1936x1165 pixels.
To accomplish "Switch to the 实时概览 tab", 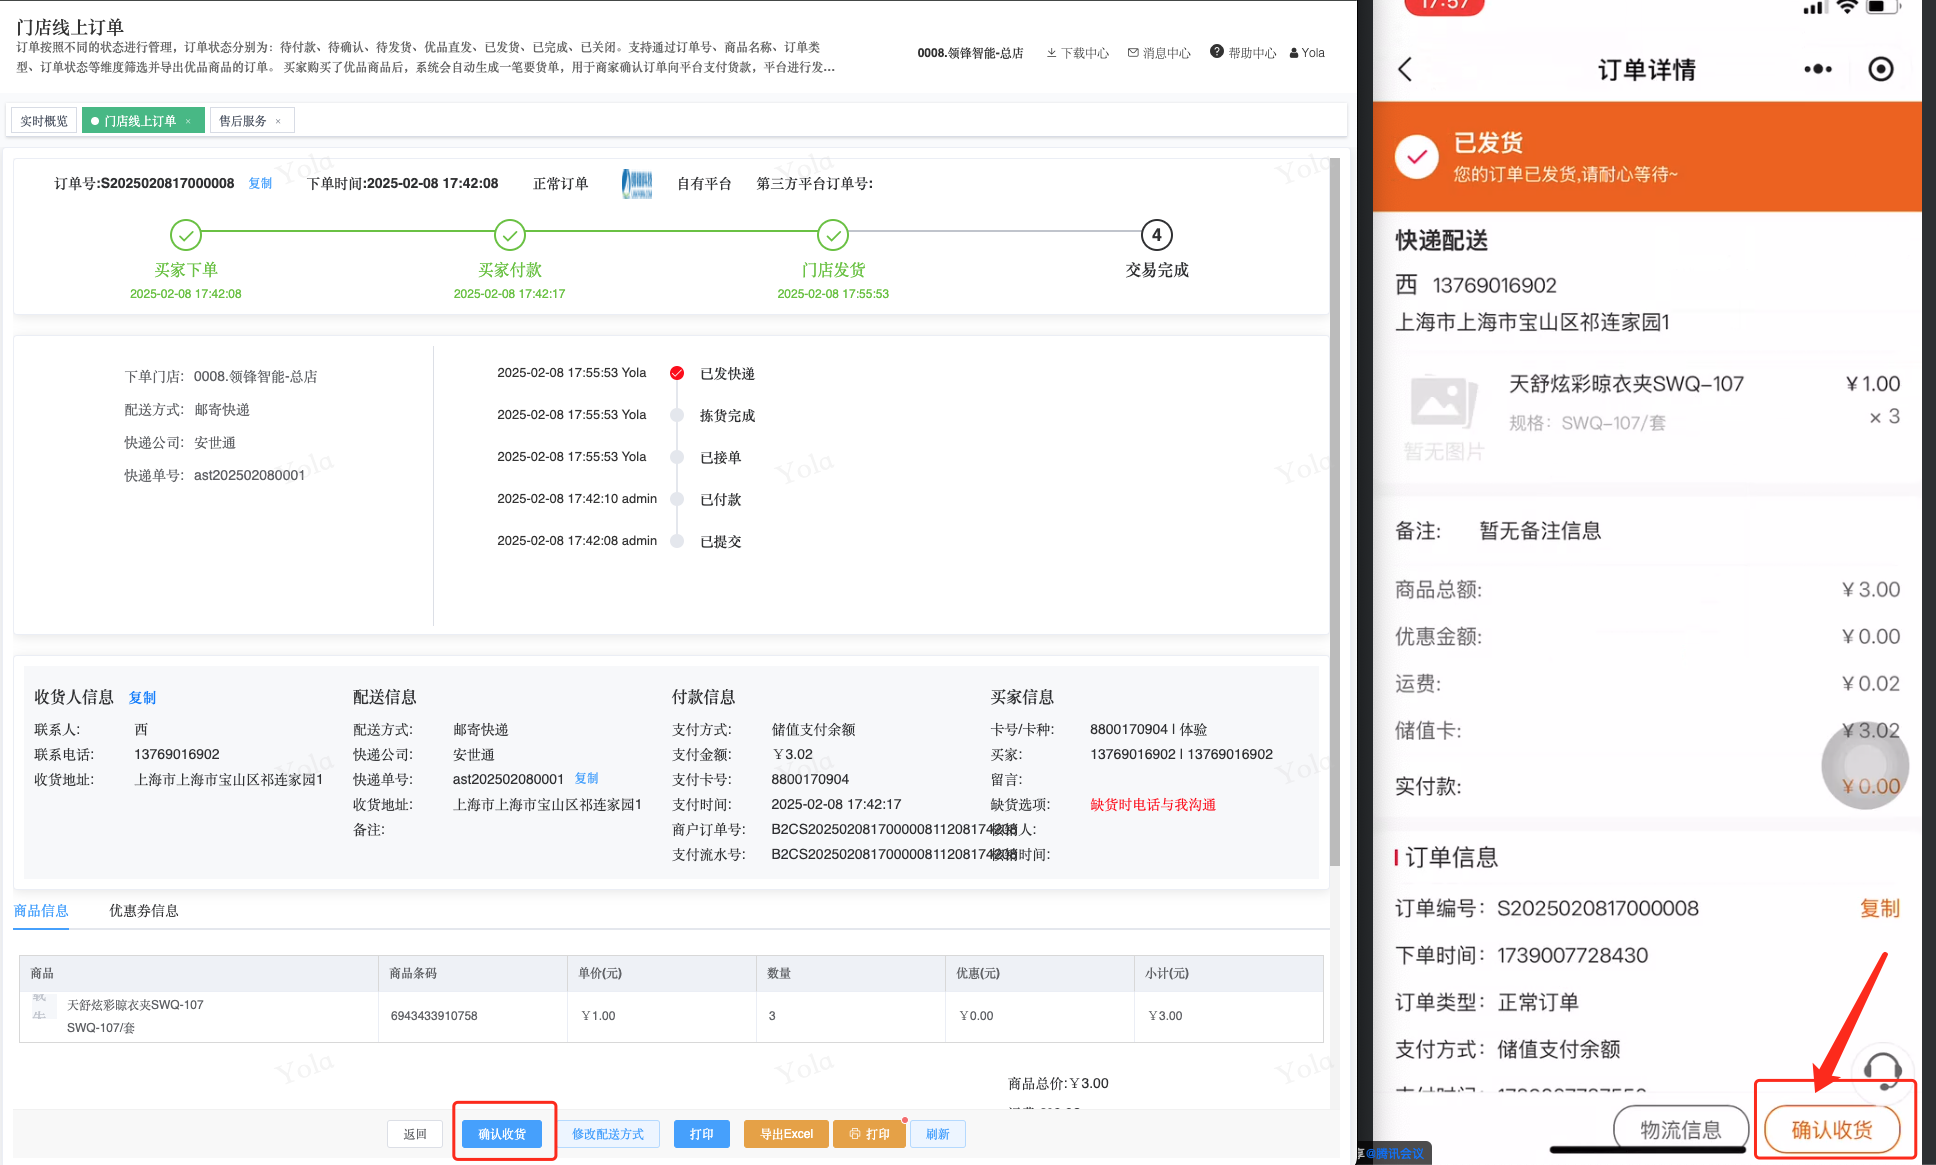I will (44, 121).
